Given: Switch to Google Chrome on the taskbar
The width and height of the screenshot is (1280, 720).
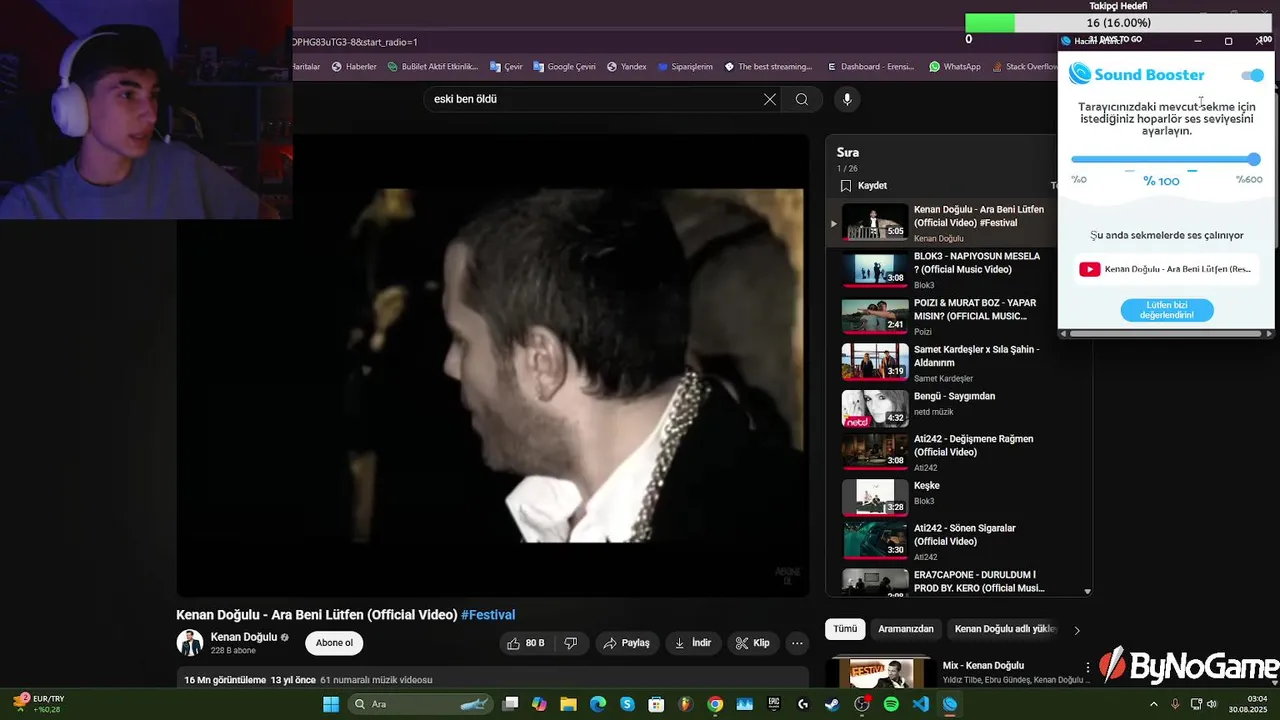Looking at the screenshot, I should click(715, 704).
